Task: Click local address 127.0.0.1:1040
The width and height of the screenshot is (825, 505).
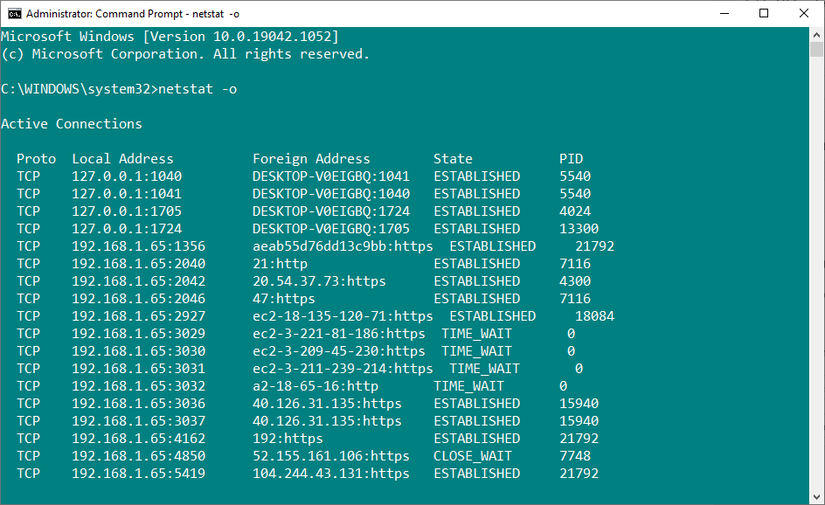Action: point(127,176)
